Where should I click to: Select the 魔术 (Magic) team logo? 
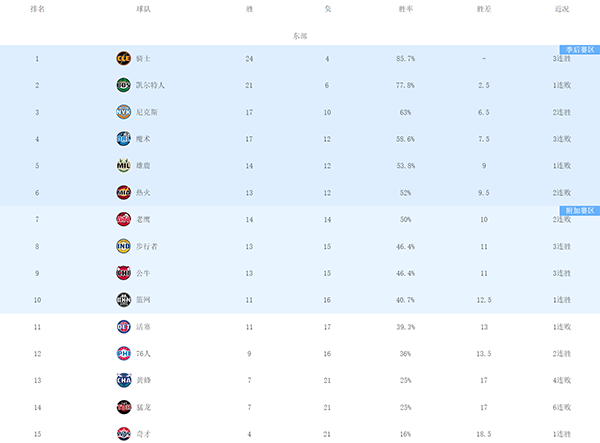(x=123, y=139)
